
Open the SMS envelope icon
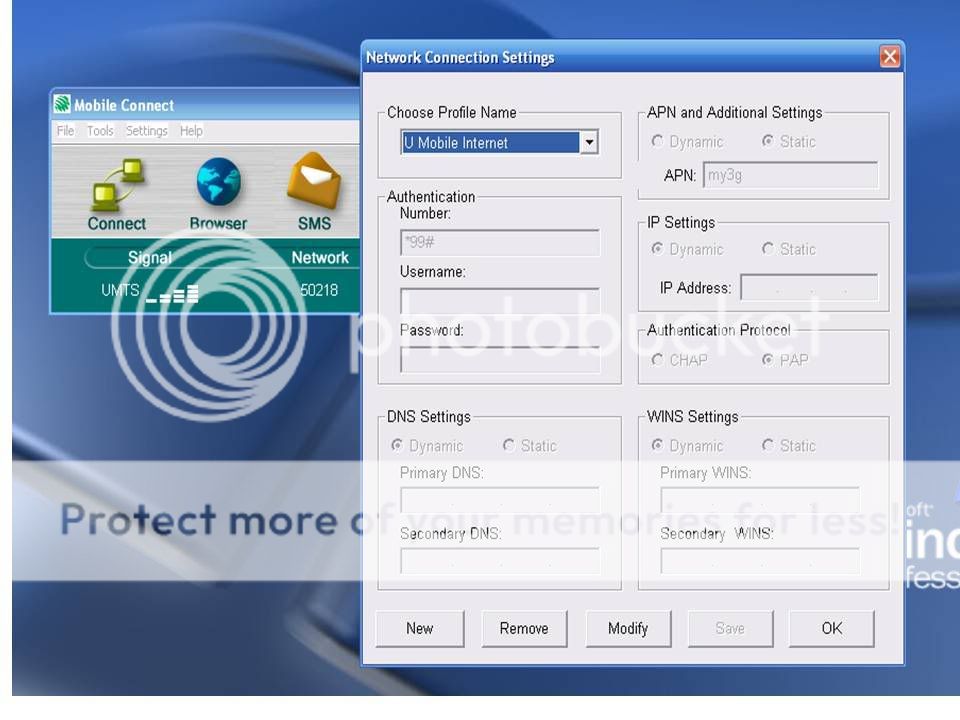314,182
